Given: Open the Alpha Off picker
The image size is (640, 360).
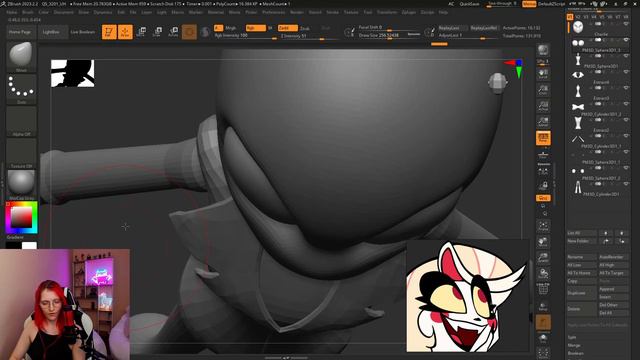Looking at the screenshot, I should pyautogui.click(x=21, y=120).
